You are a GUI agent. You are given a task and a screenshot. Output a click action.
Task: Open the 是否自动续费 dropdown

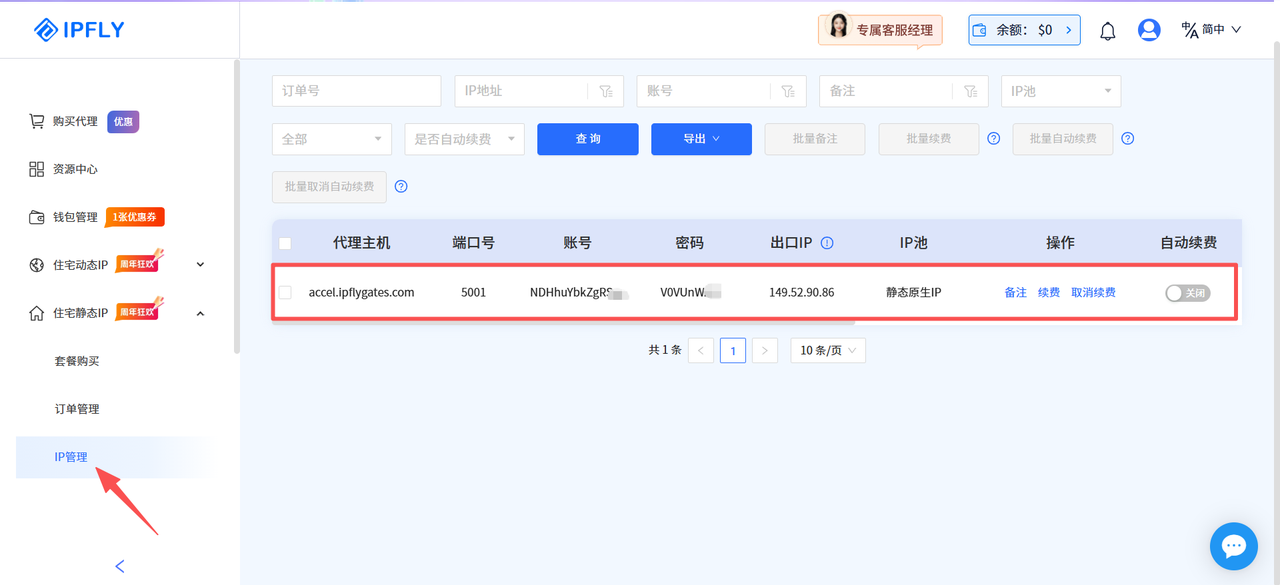(x=464, y=139)
